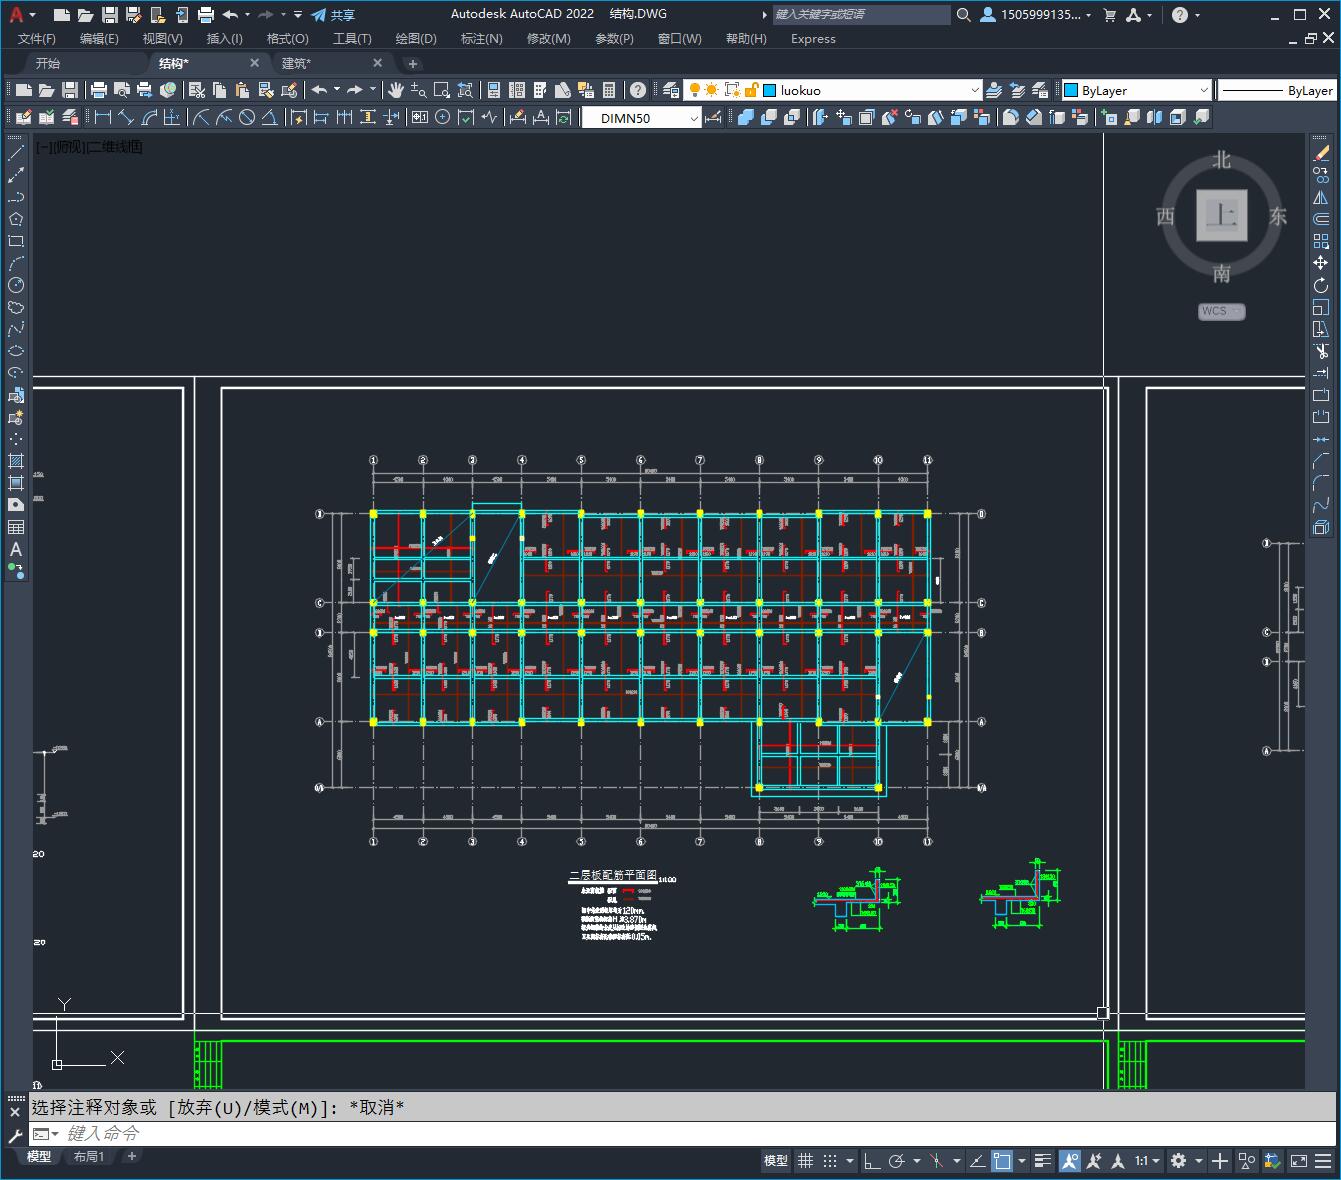The image size is (1341, 1180).
Task: Open the 标注(N) menu
Action: 481,38
